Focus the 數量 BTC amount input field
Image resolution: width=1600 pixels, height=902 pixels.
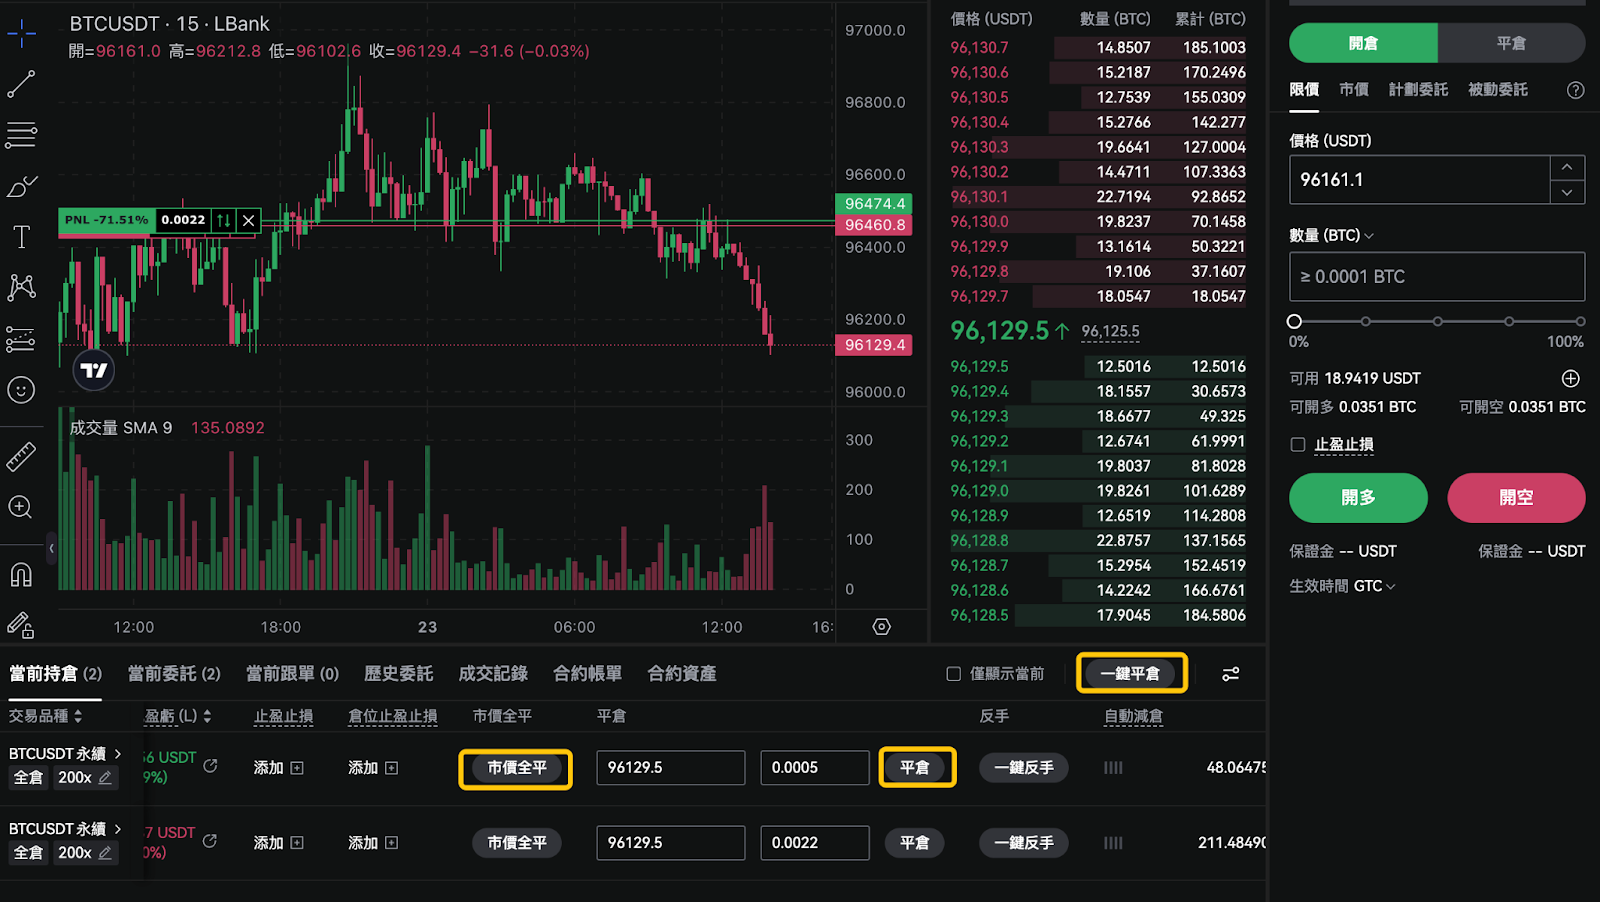1437,276
